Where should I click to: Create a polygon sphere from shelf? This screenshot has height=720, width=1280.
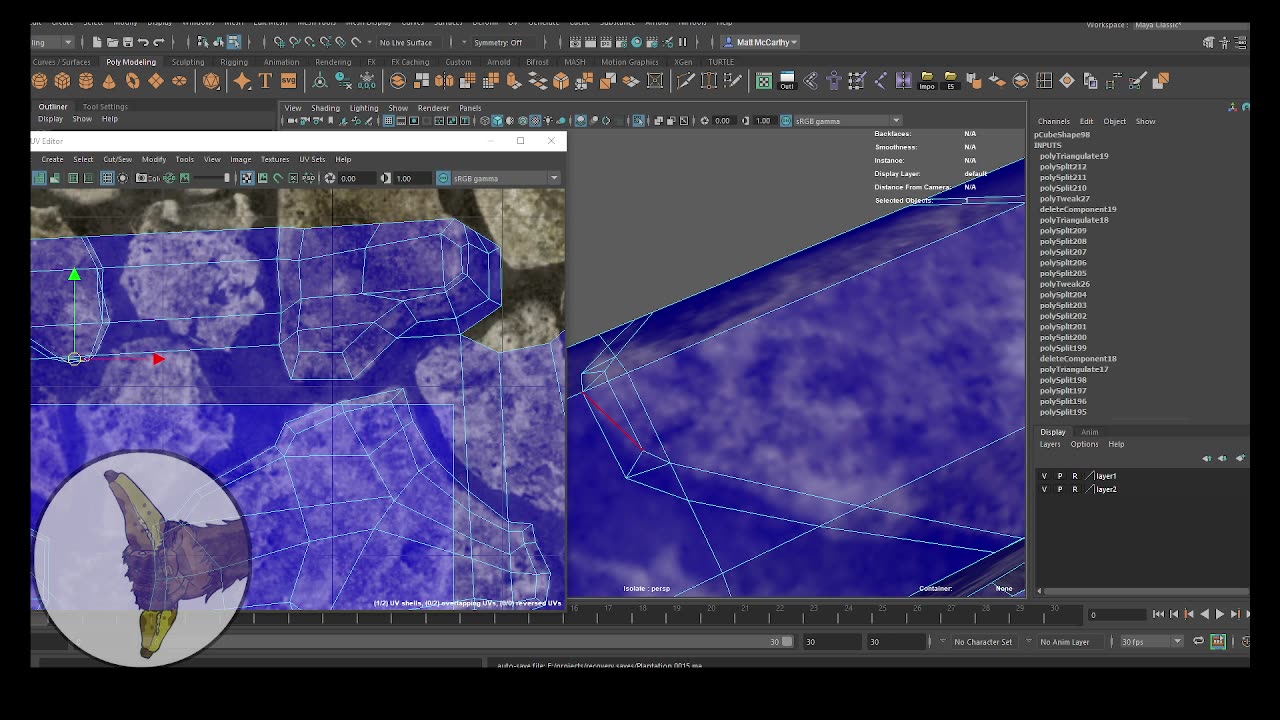pos(39,81)
